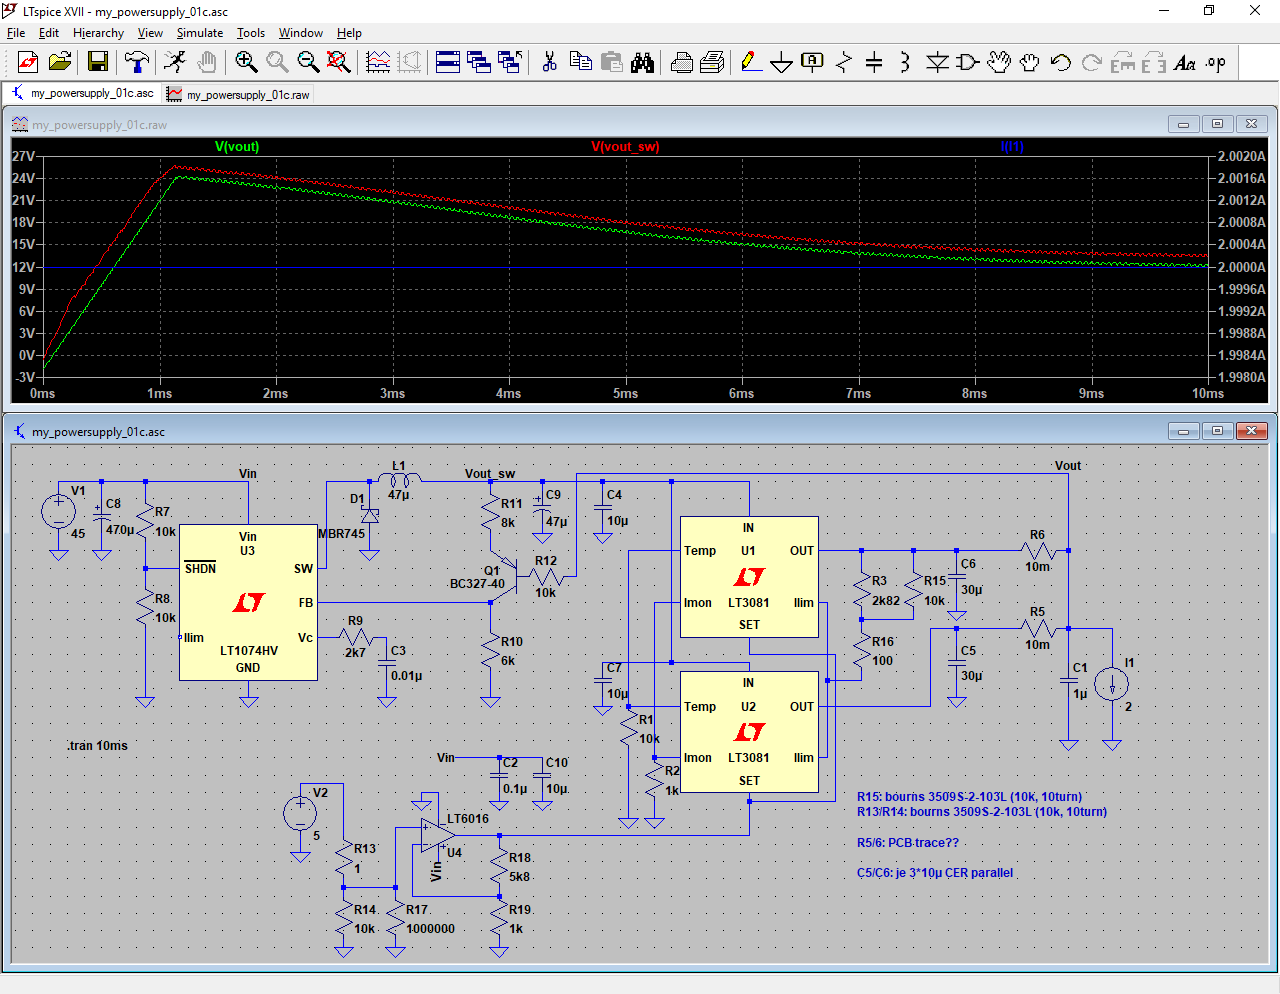Select the Draw Wire pencil tool

click(751, 62)
